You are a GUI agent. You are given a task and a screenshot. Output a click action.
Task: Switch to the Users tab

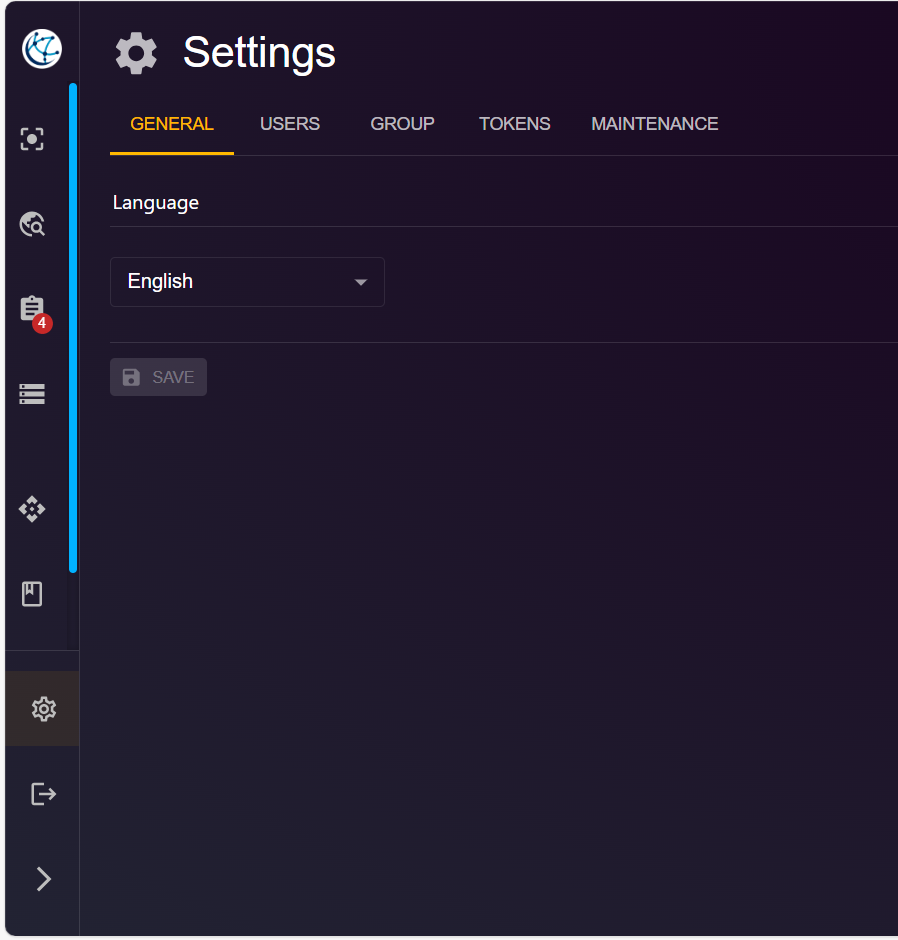[x=290, y=124]
